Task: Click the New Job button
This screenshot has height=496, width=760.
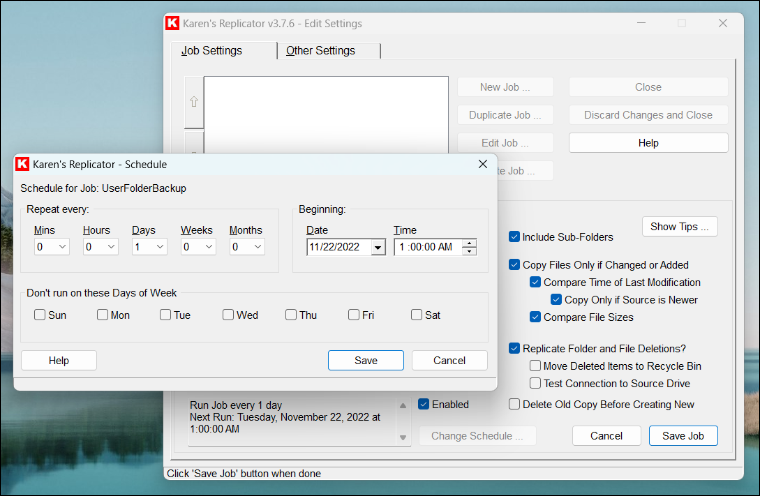Action: pyautogui.click(x=505, y=87)
